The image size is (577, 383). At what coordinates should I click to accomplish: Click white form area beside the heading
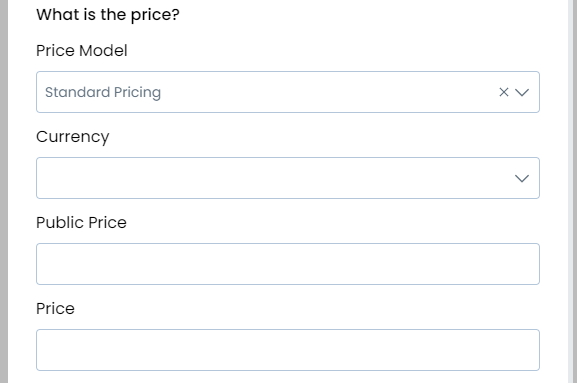click(x=368, y=15)
